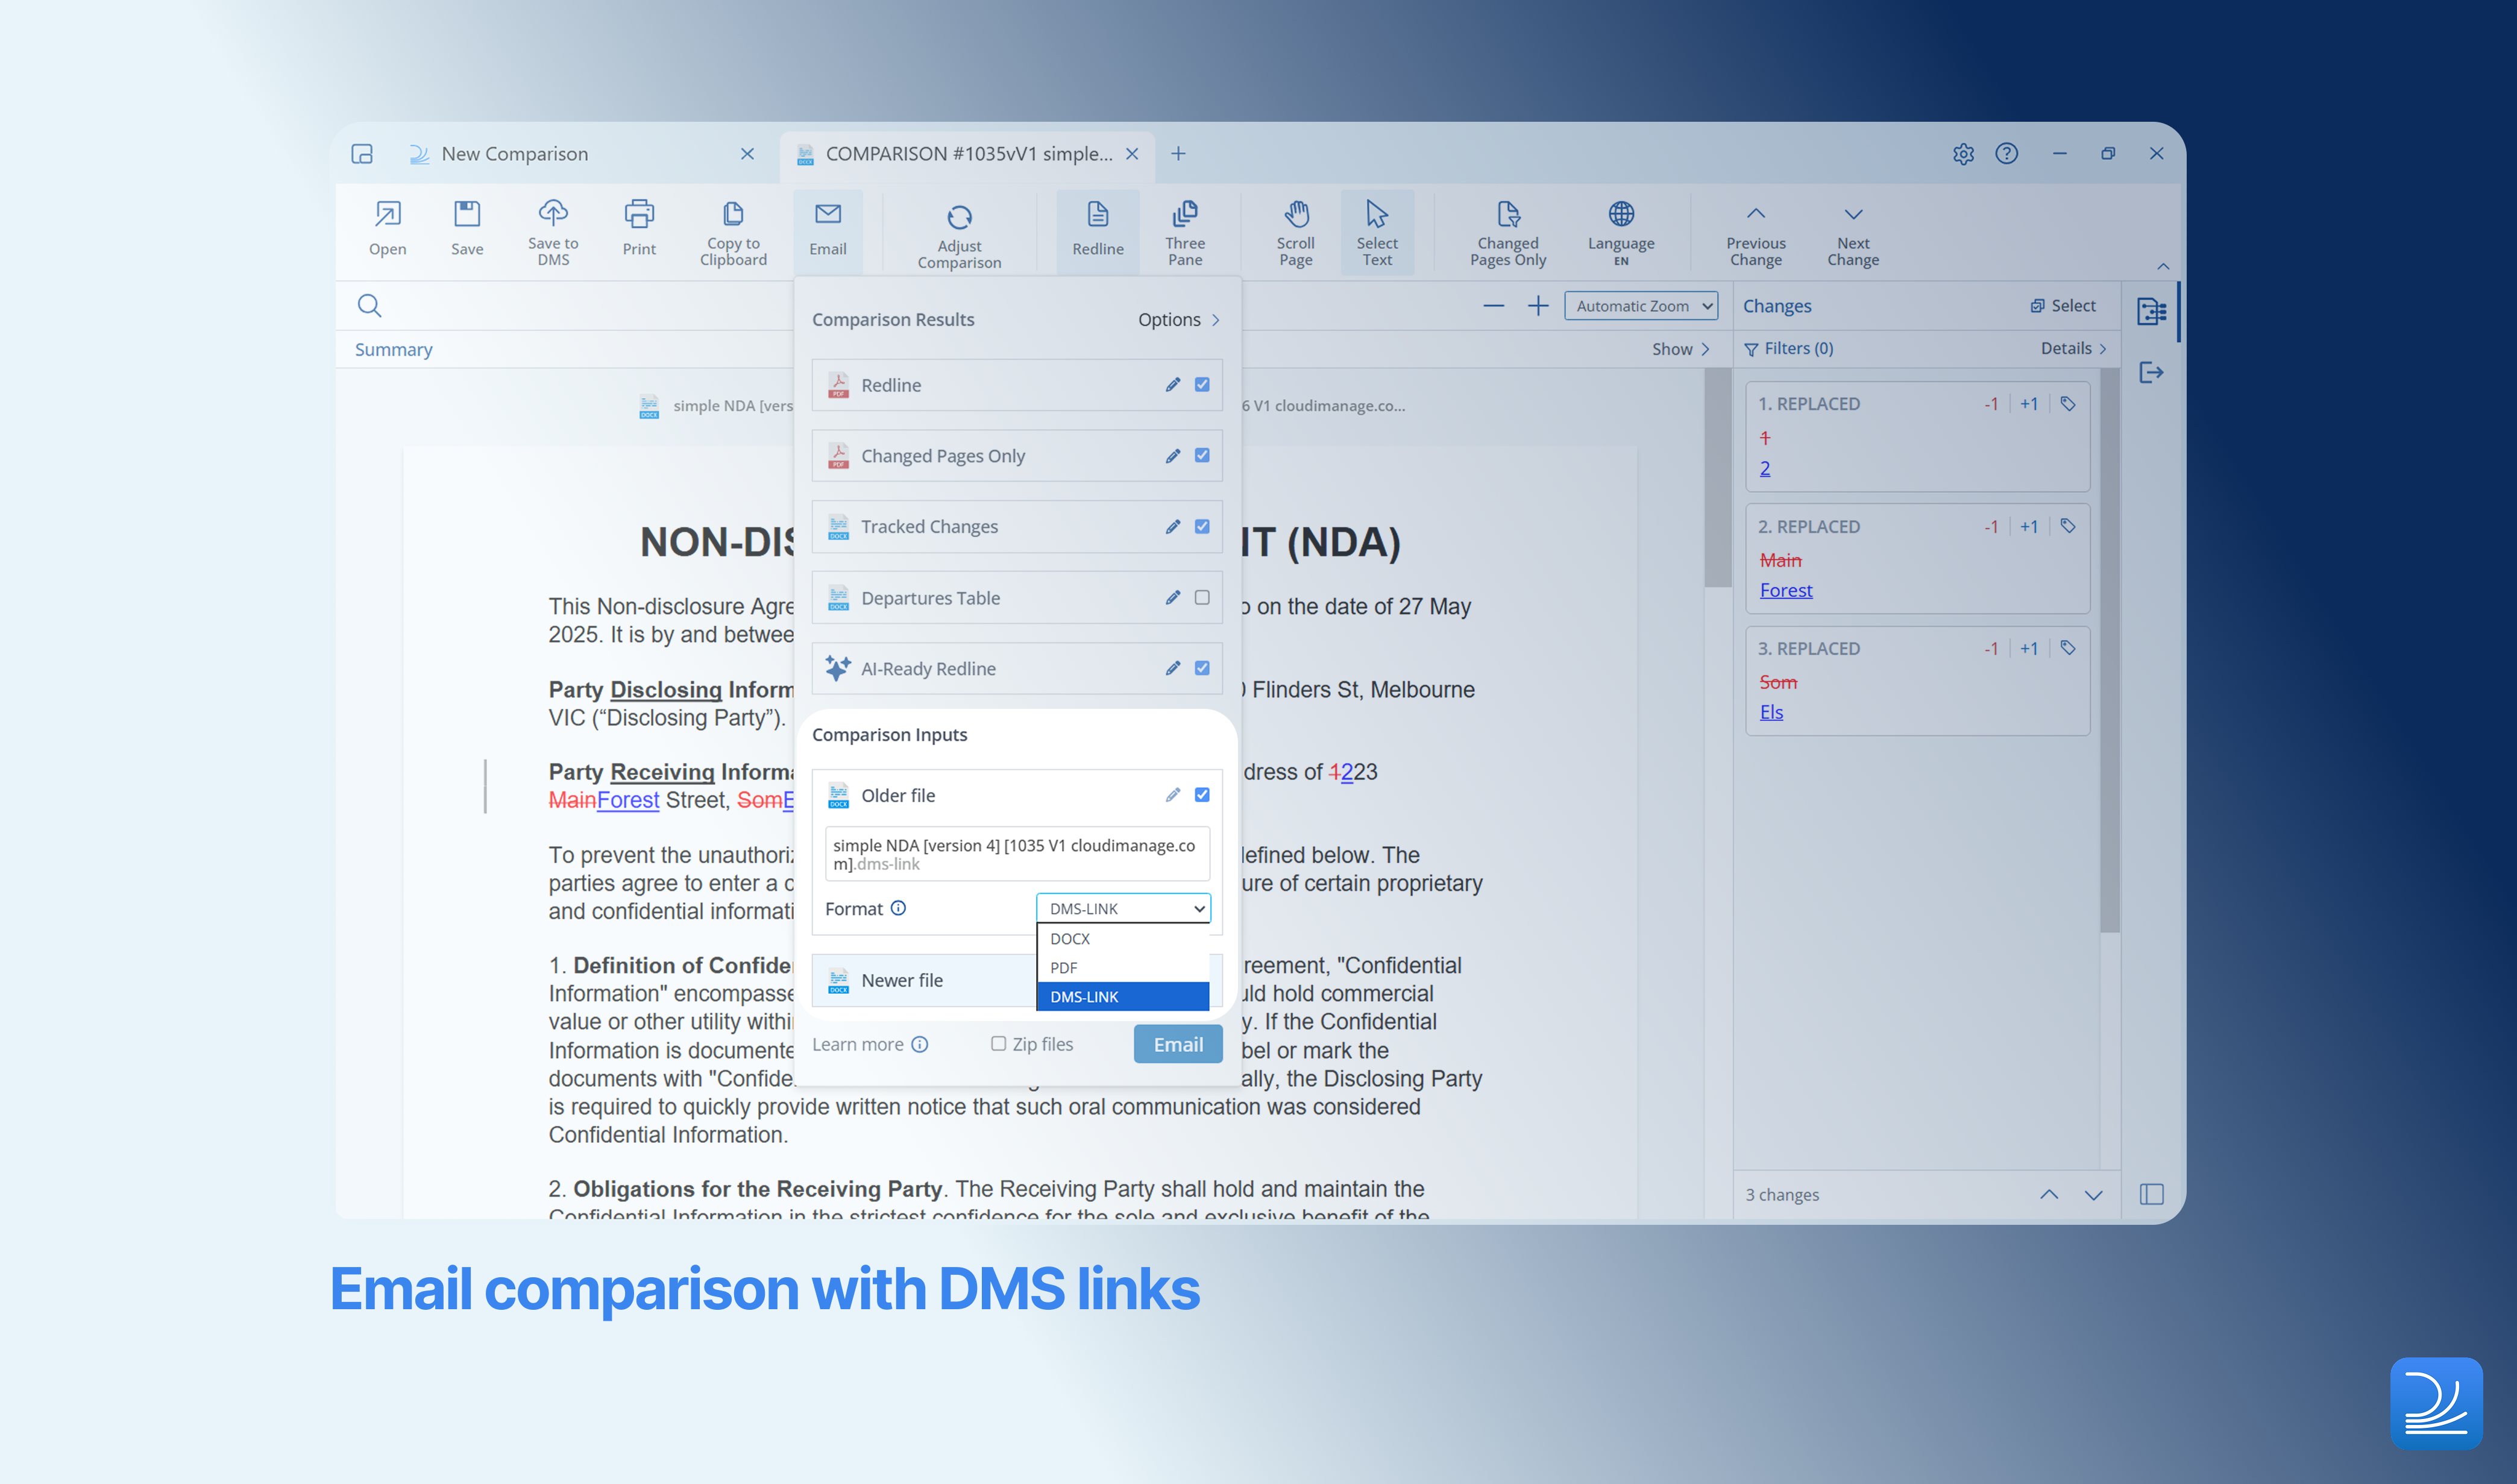Edit Redline result name pencil
The image size is (2517, 1484).
pyautogui.click(x=1173, y=385)
